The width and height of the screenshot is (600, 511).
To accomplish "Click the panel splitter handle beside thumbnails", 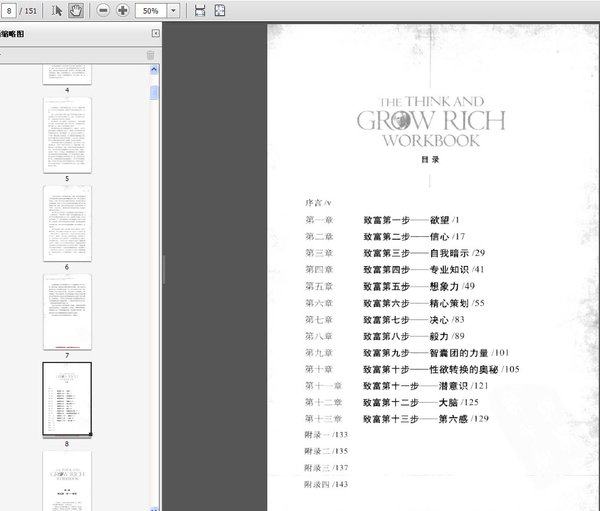I will click(x=164, y=269).
